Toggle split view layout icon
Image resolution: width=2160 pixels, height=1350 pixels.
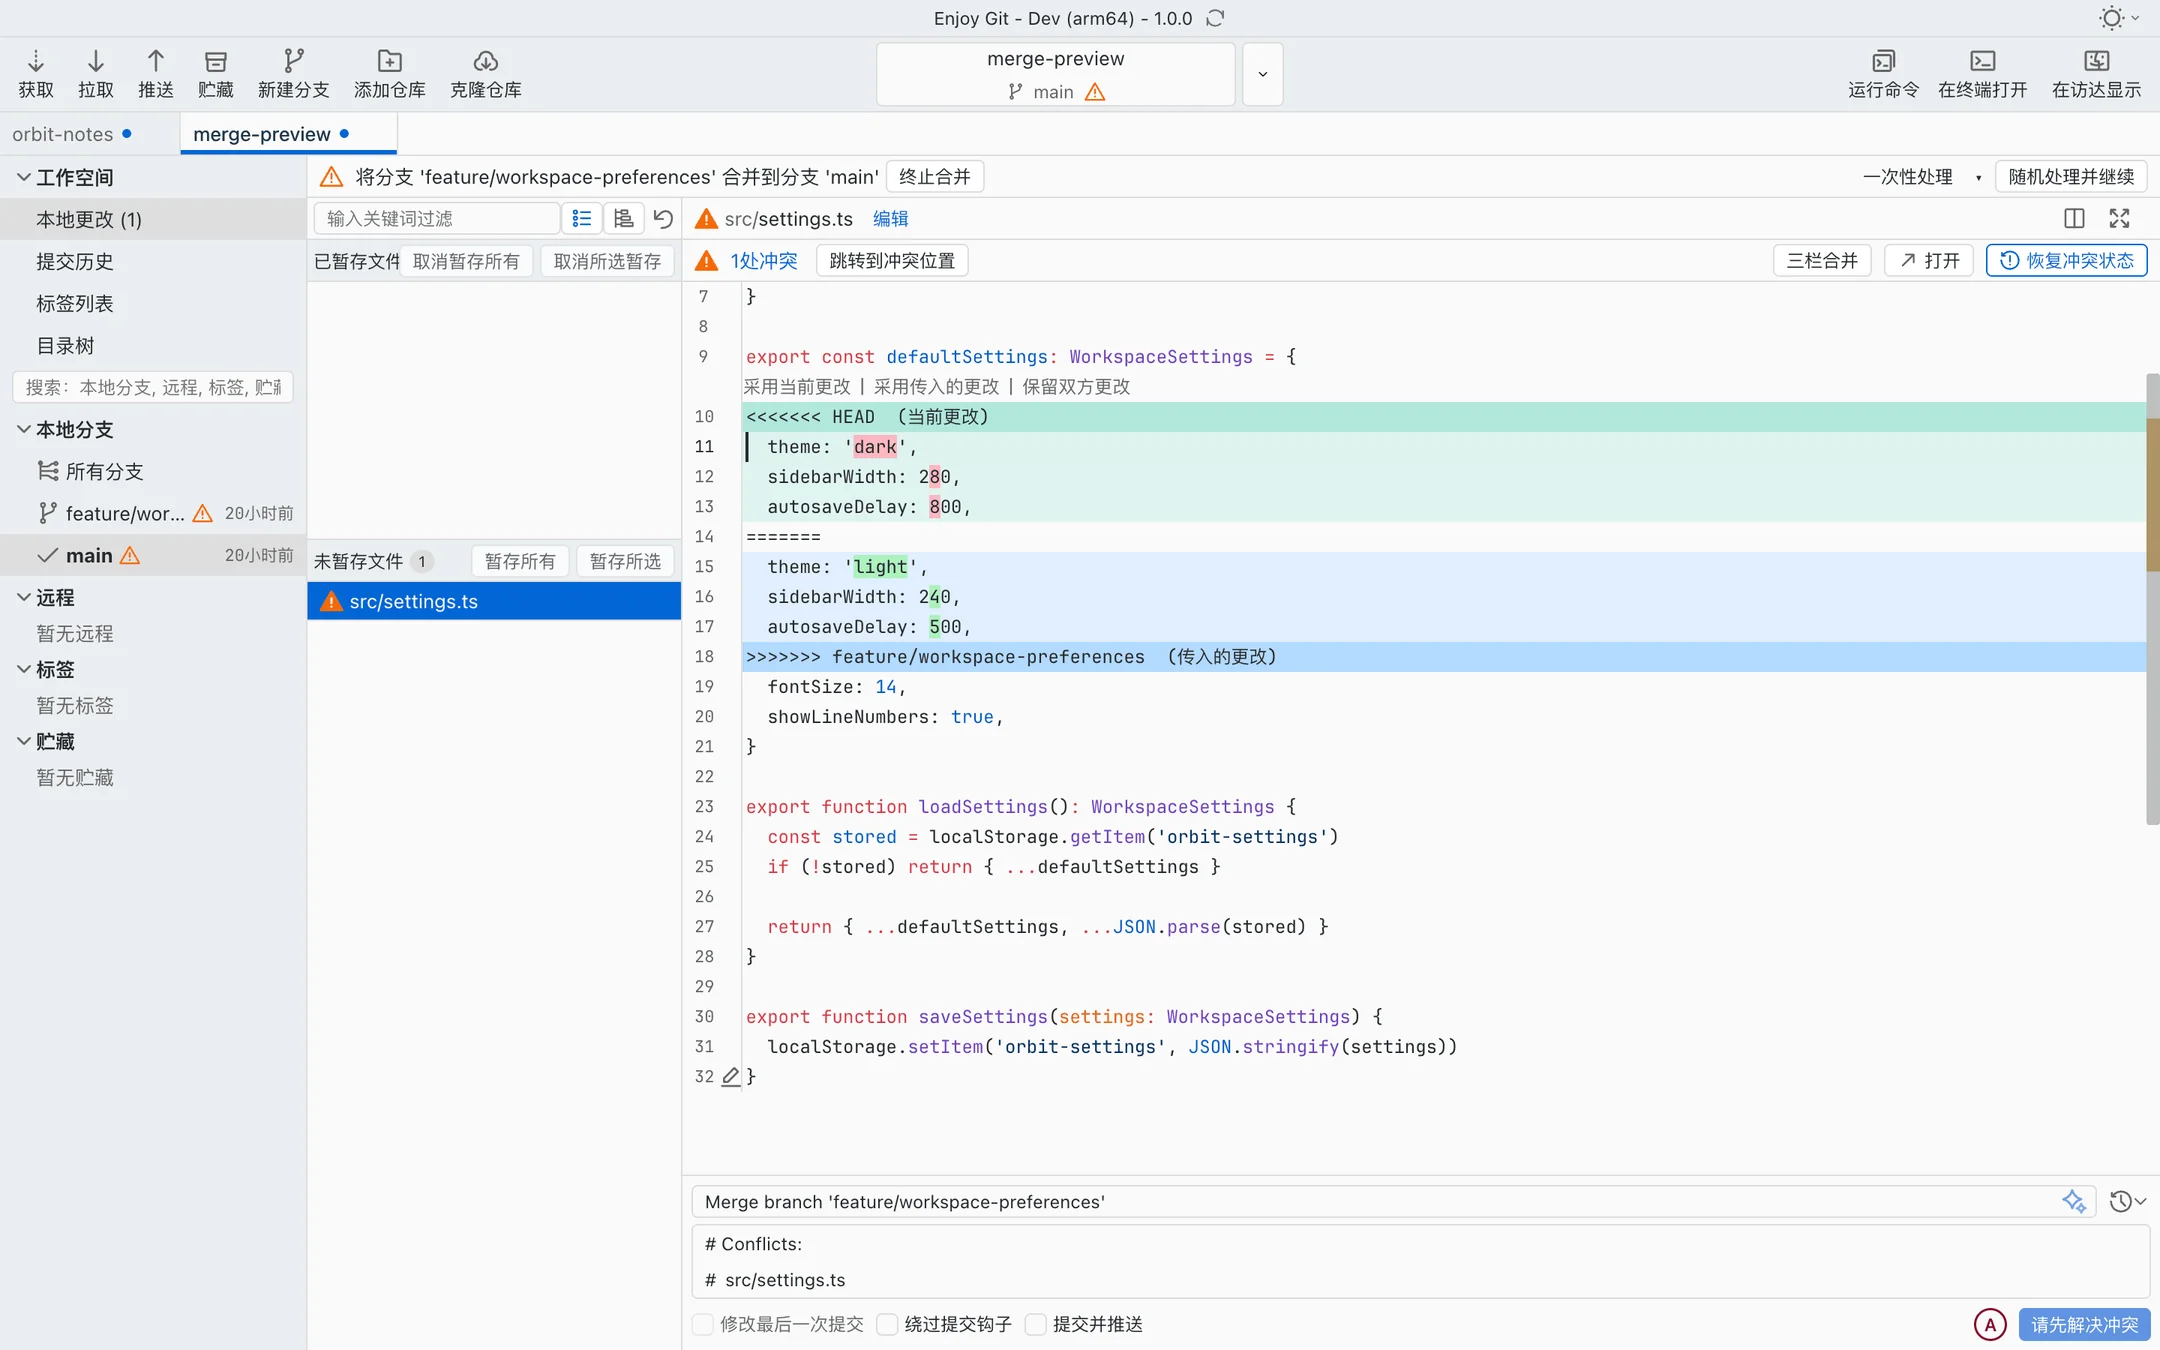2074,218
